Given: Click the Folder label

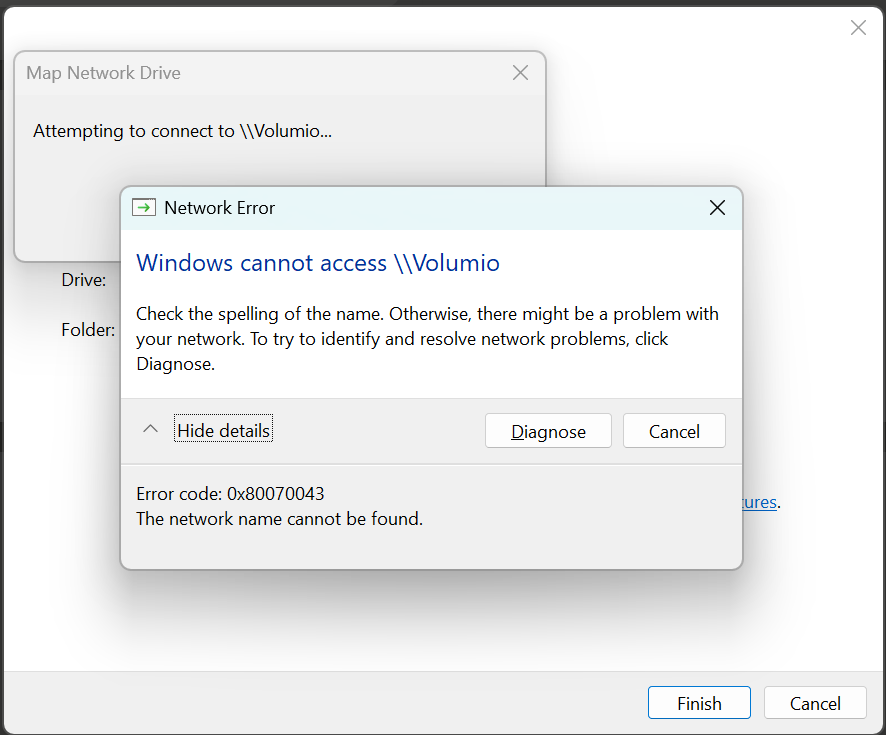Looking at the screenshot, I should (88, 329).
